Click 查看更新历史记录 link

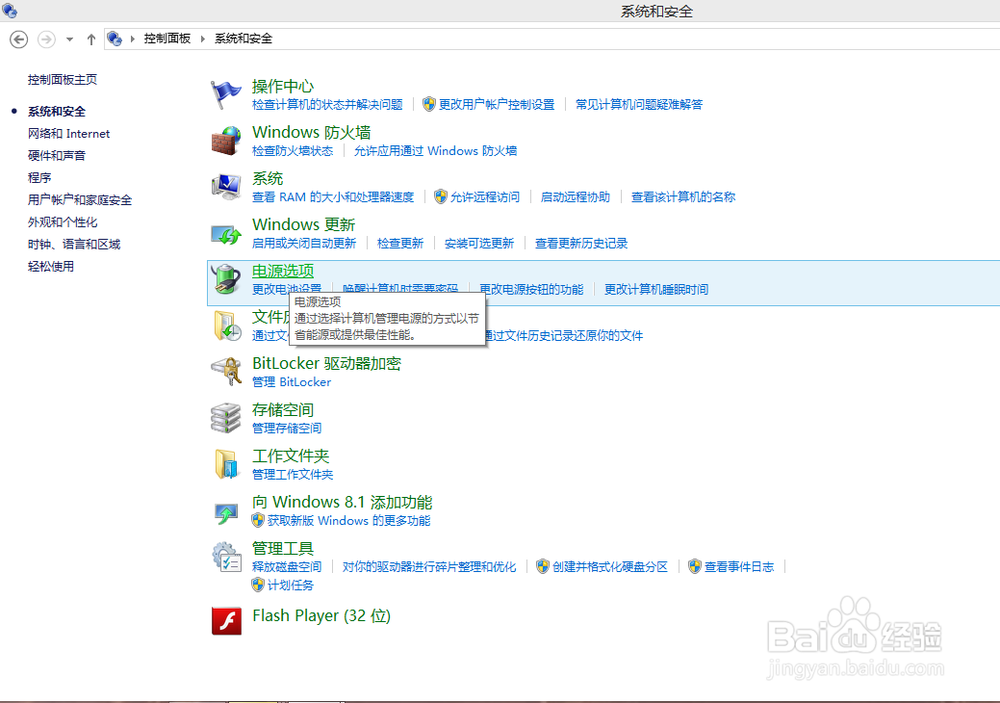pos(581,244)
